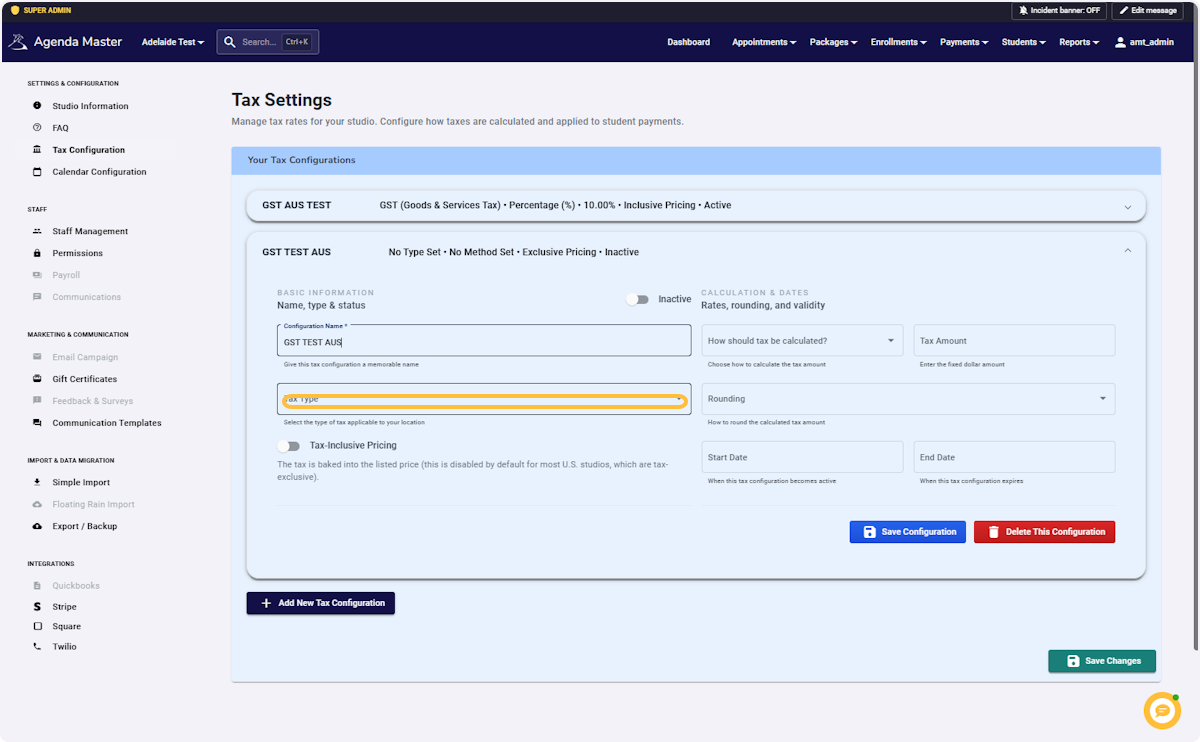Screen dimensions: 1200x742
Task: Click the Start Date field
Action: (802, 457)
